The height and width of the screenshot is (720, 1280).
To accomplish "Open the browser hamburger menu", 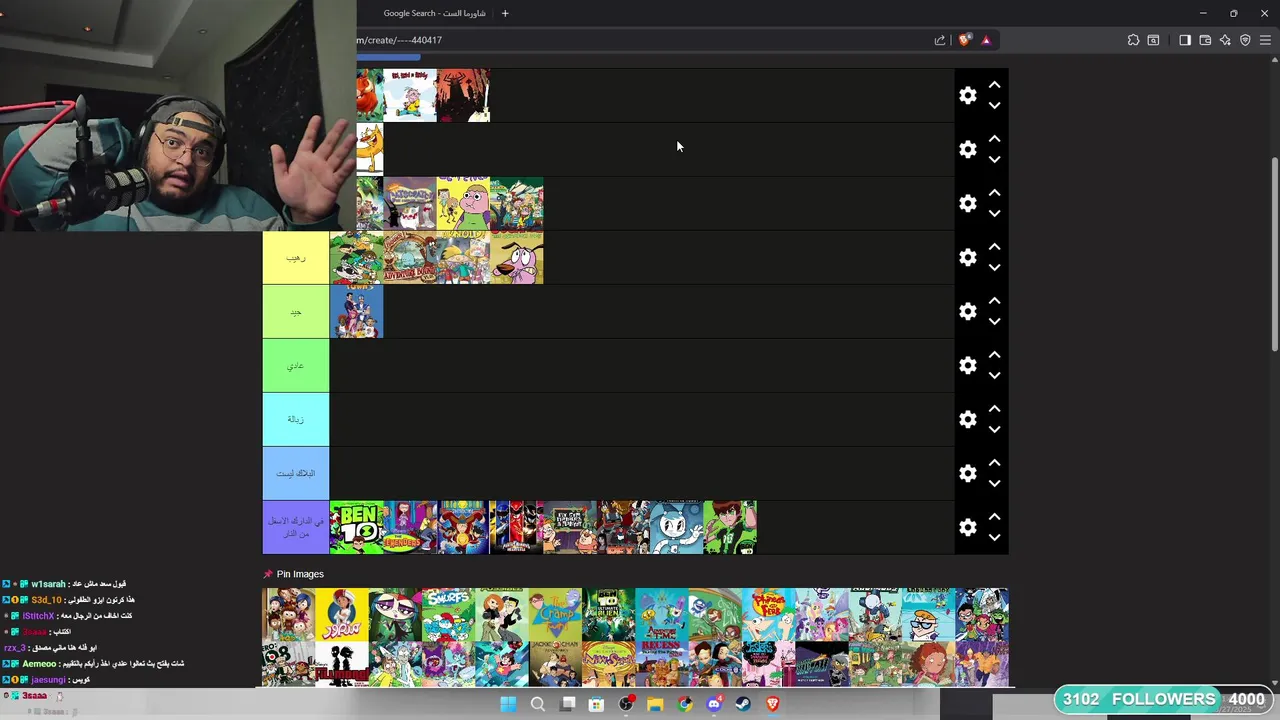I will [x=1265, y=40].
